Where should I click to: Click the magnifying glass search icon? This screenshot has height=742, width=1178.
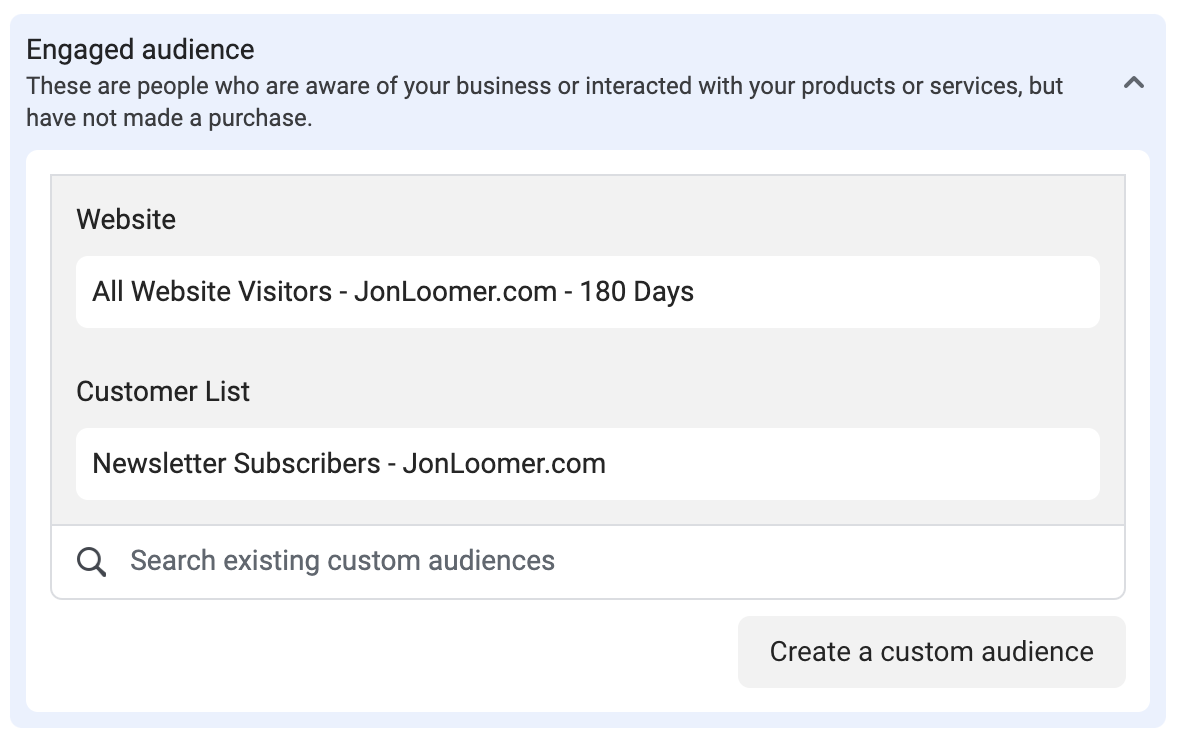tap(92, 562)
